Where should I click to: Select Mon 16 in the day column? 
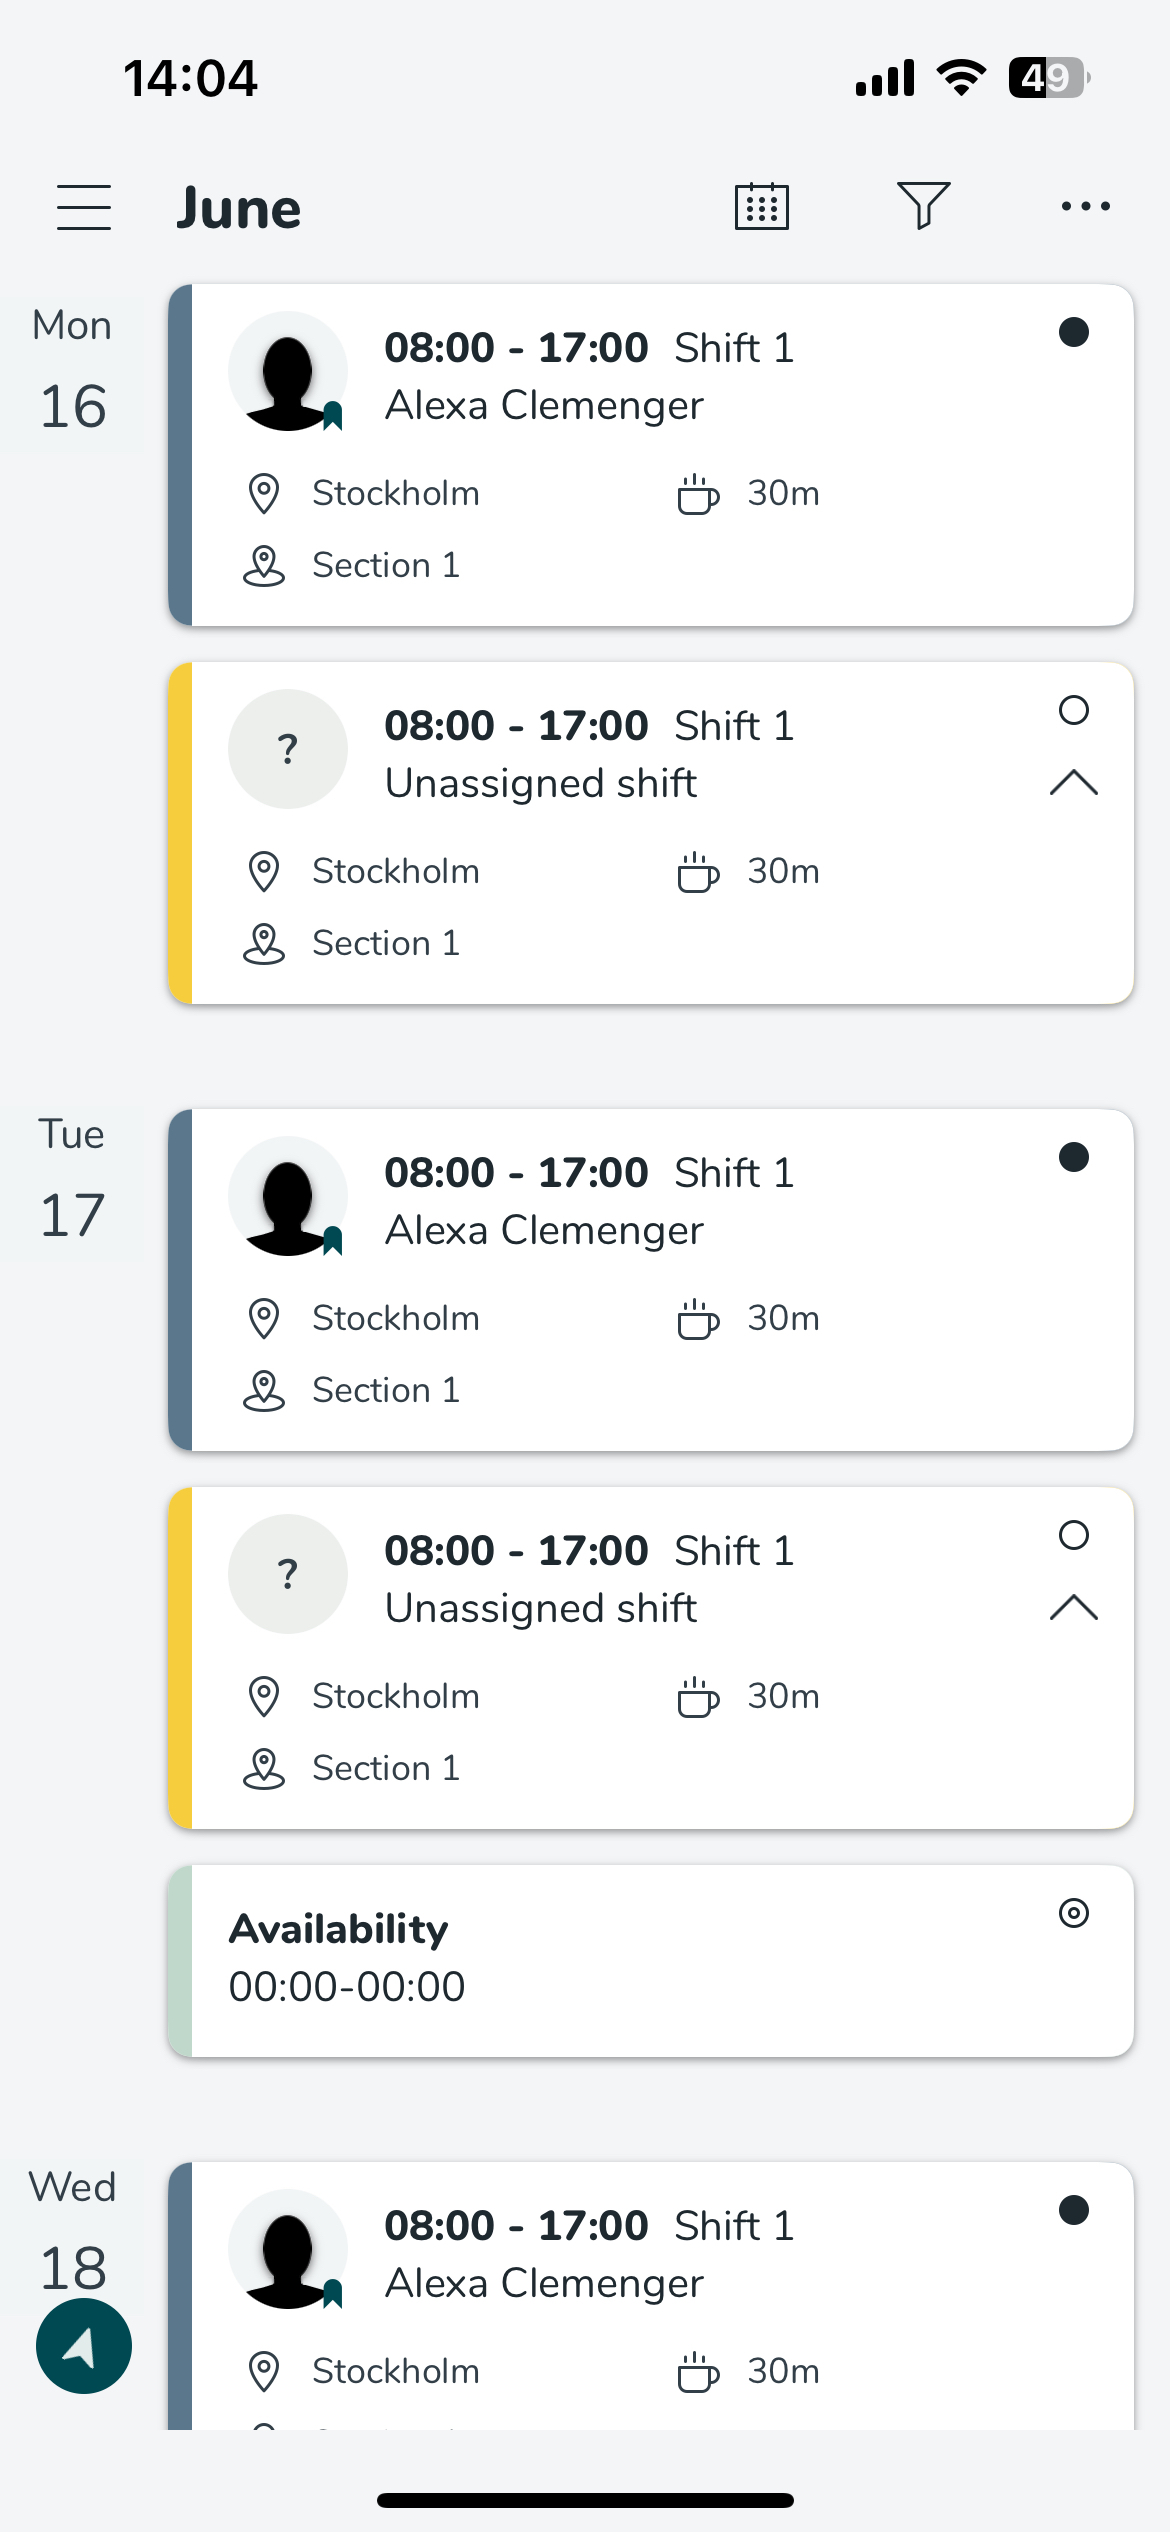(x=72, y=372)
